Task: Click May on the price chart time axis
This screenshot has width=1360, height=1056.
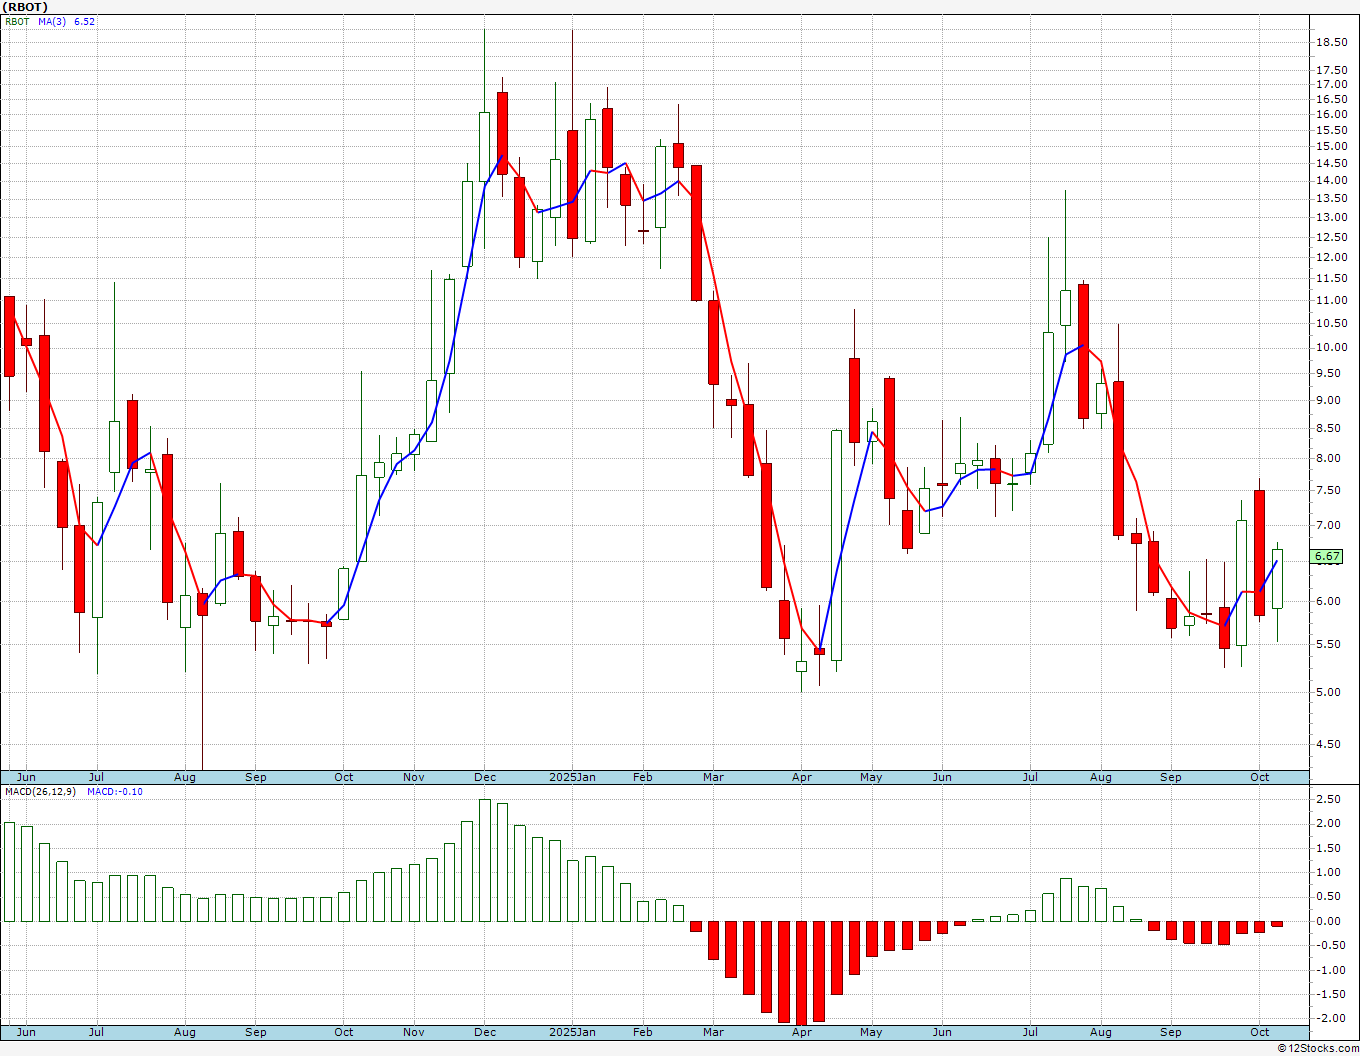Action: (872, 777)
